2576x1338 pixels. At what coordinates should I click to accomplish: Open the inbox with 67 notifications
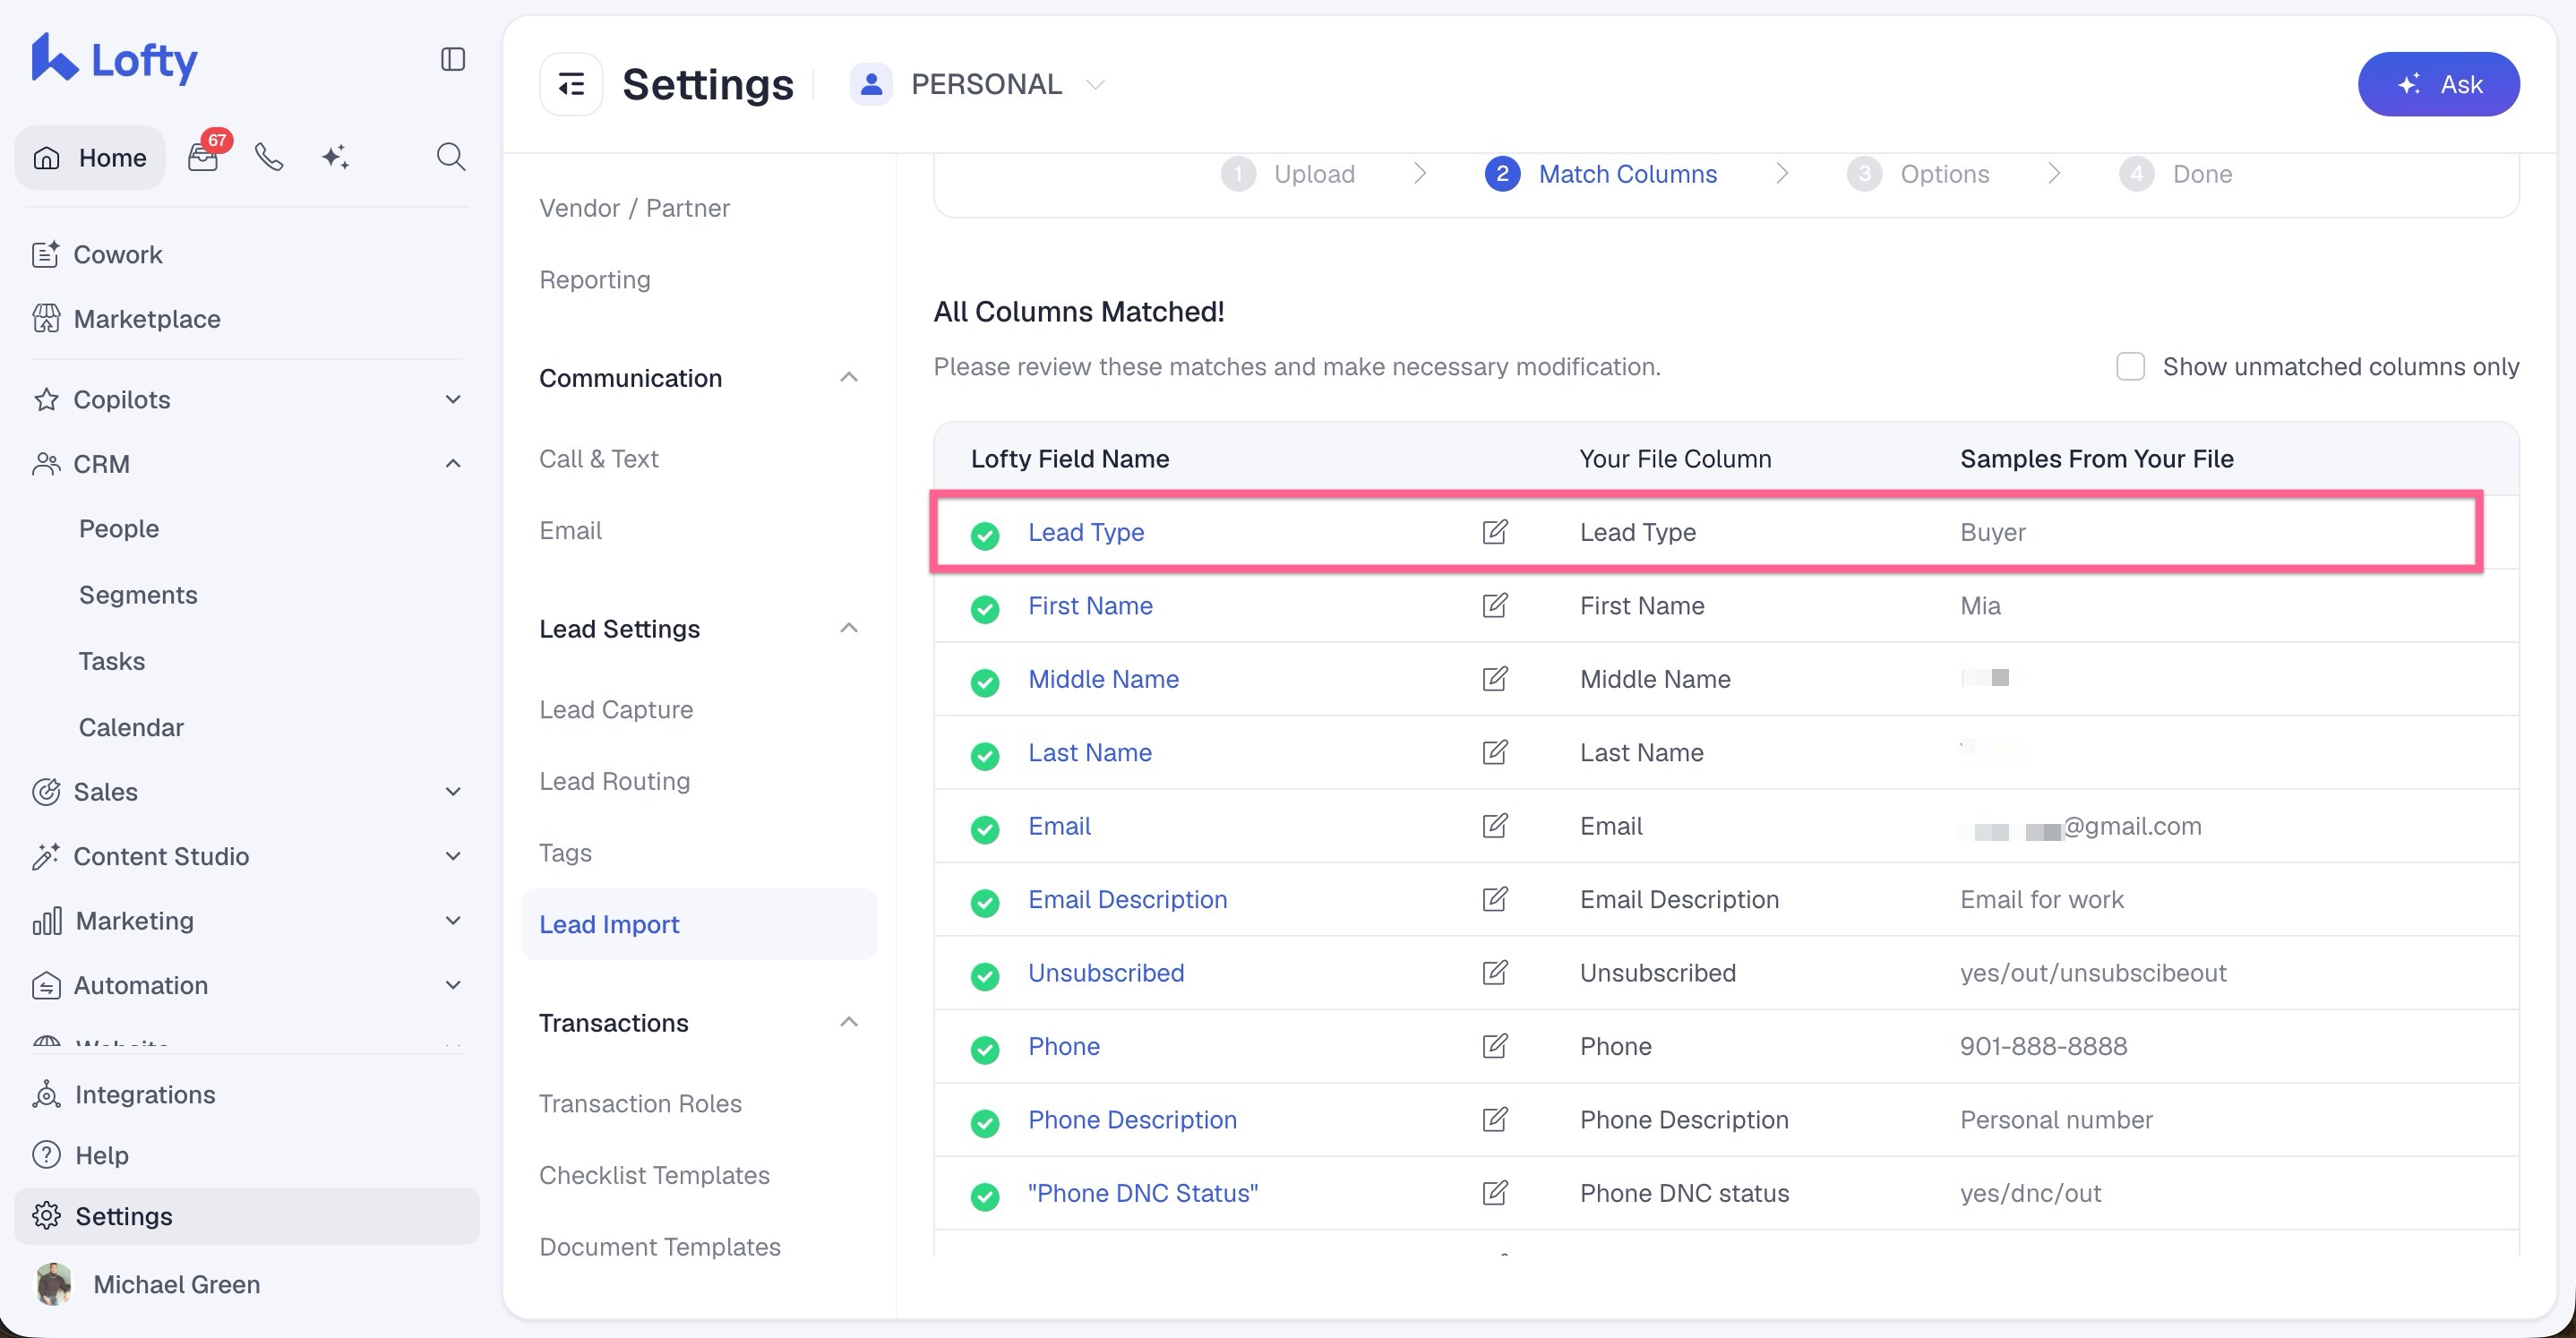click(204, 156)
